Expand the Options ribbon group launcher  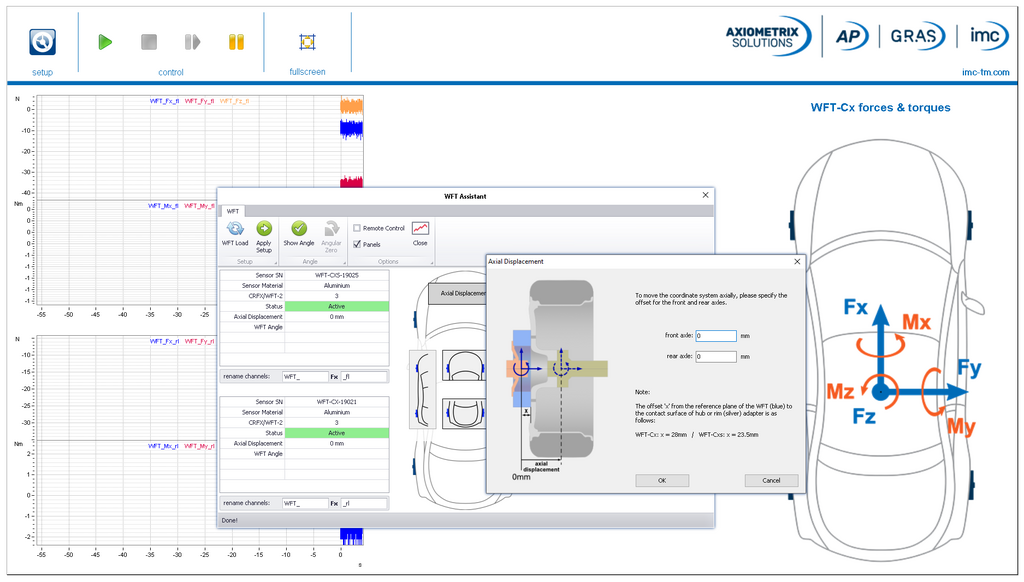click(x=431, y=263)
